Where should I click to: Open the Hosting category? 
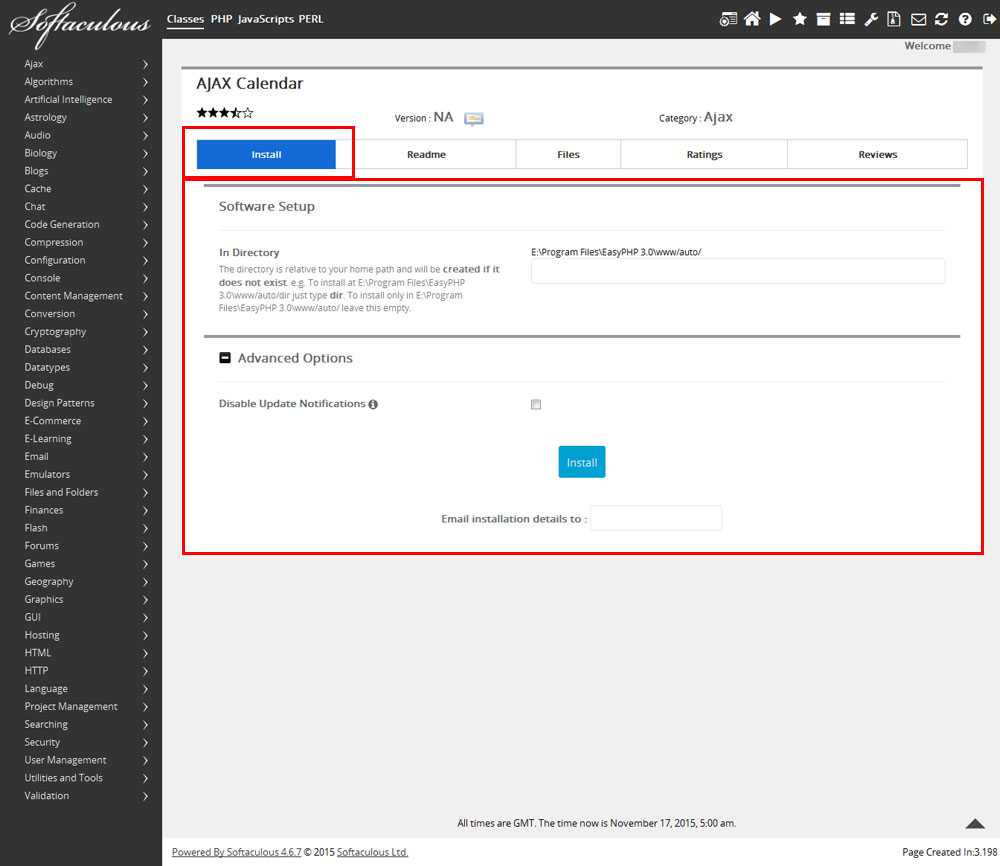(x=42, y=635)
